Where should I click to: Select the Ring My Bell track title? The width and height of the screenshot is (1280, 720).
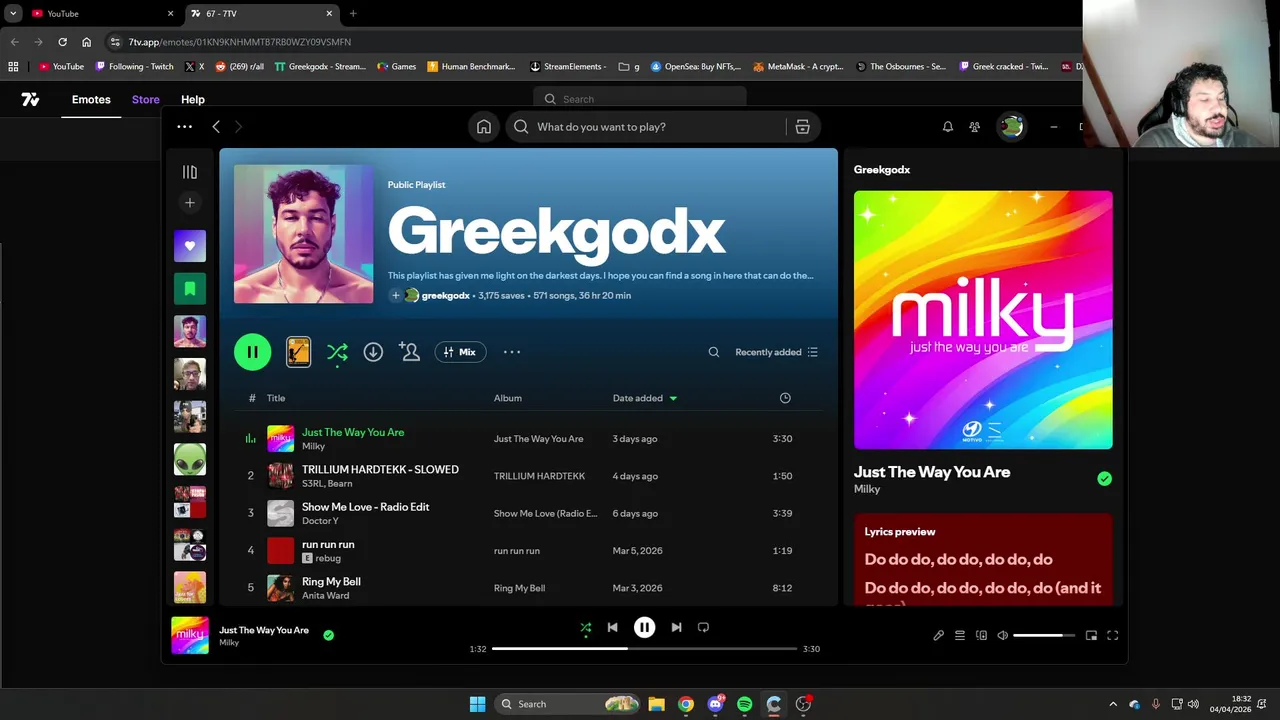point(331,582)
